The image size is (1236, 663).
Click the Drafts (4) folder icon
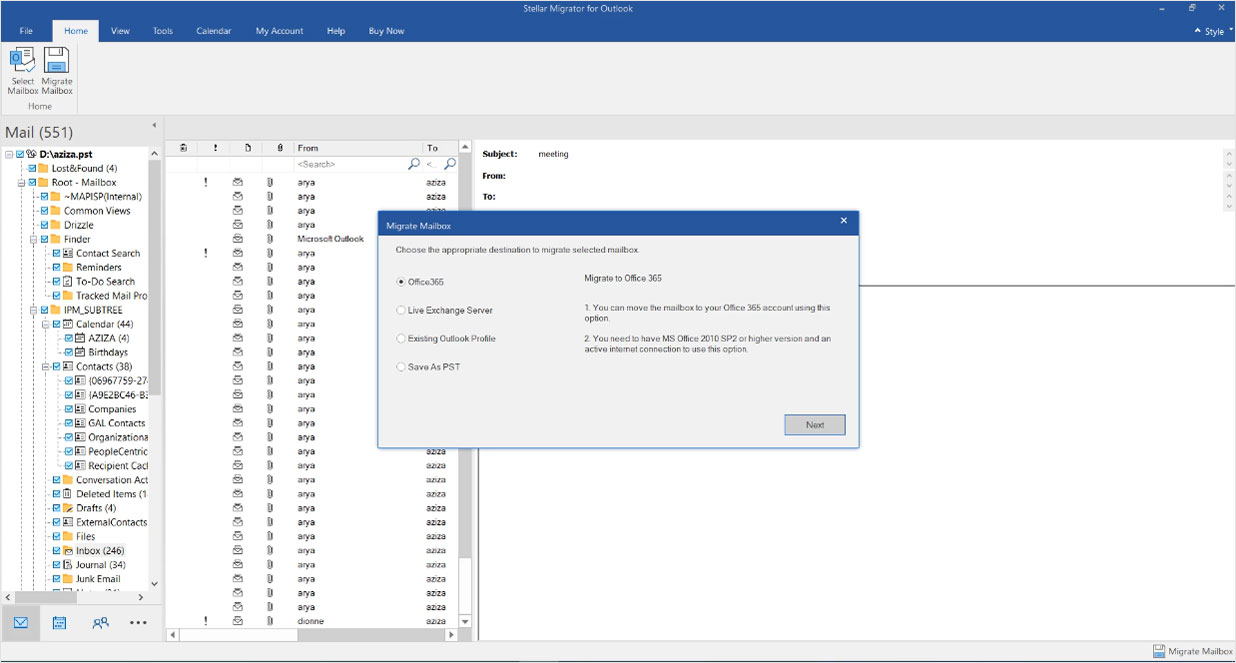pos(68,508)
